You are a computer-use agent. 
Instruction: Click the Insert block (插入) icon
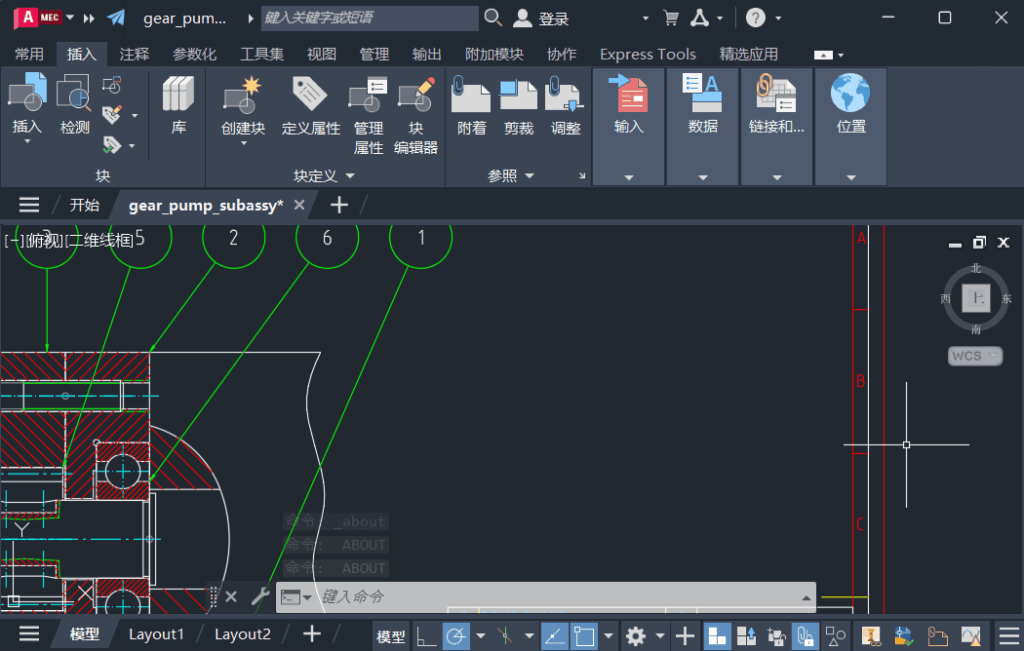coord(27,93)
